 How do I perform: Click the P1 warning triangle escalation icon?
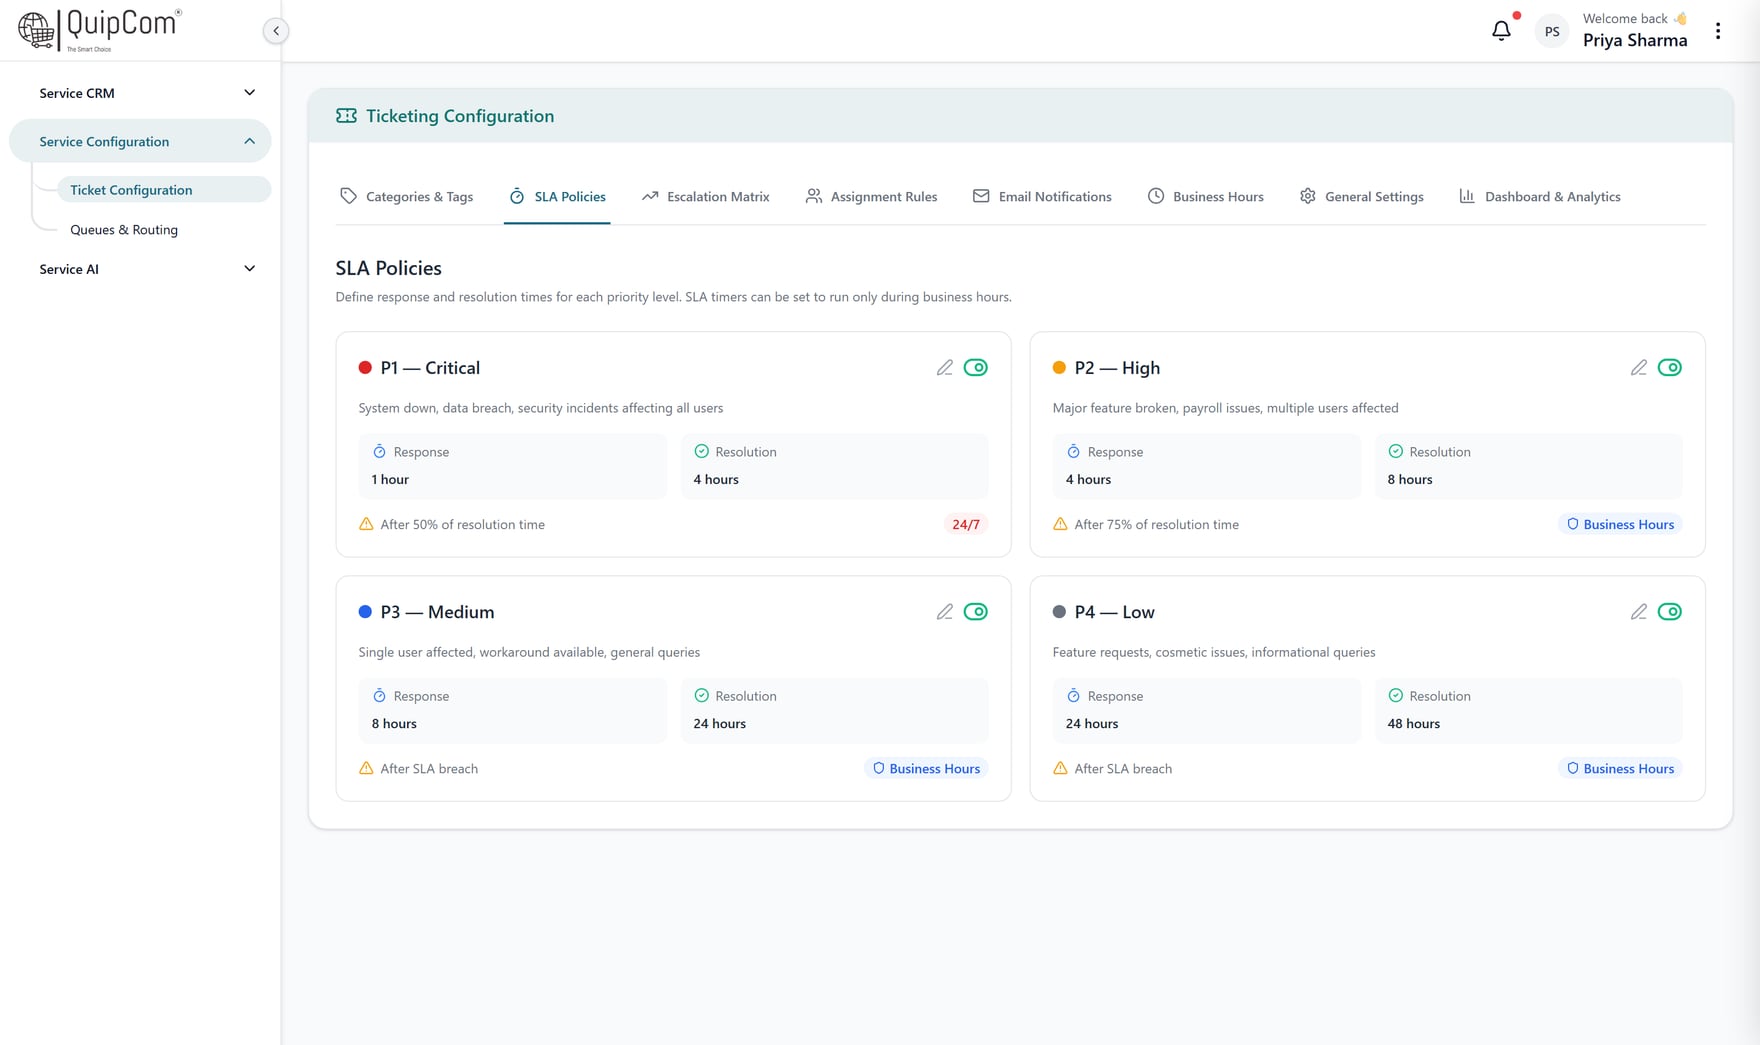366,524
